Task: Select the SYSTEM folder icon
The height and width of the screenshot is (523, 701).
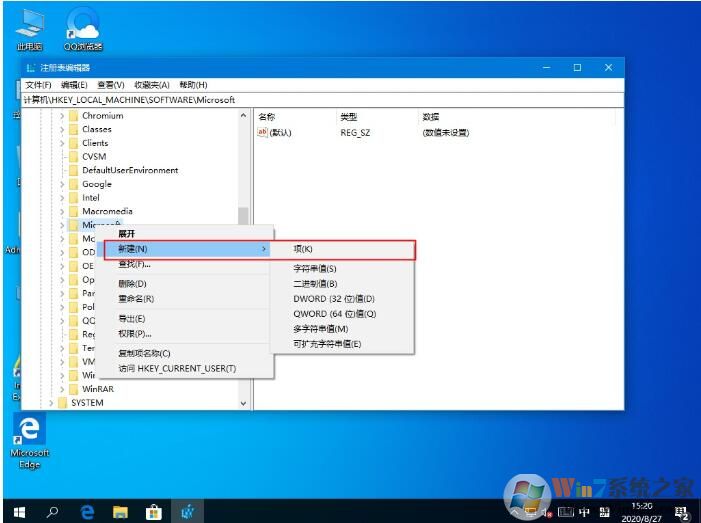Action: 63,403
